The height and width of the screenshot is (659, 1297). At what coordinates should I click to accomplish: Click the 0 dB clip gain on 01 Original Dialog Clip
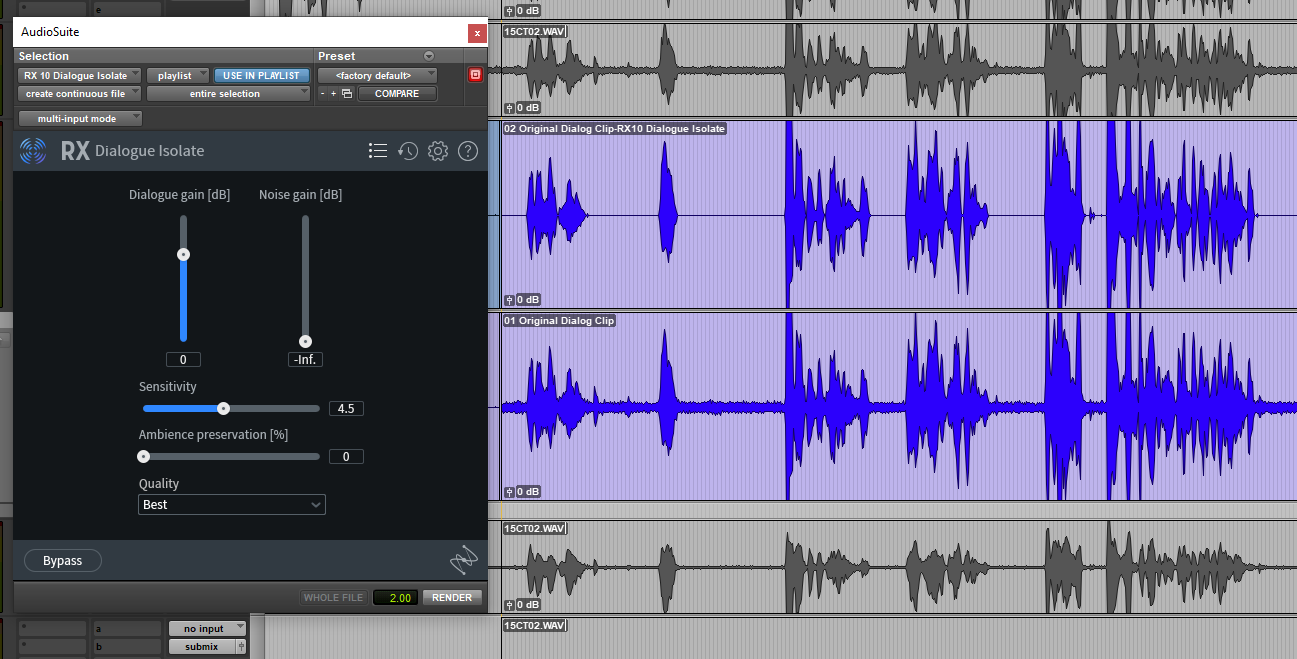coord(528,491)
